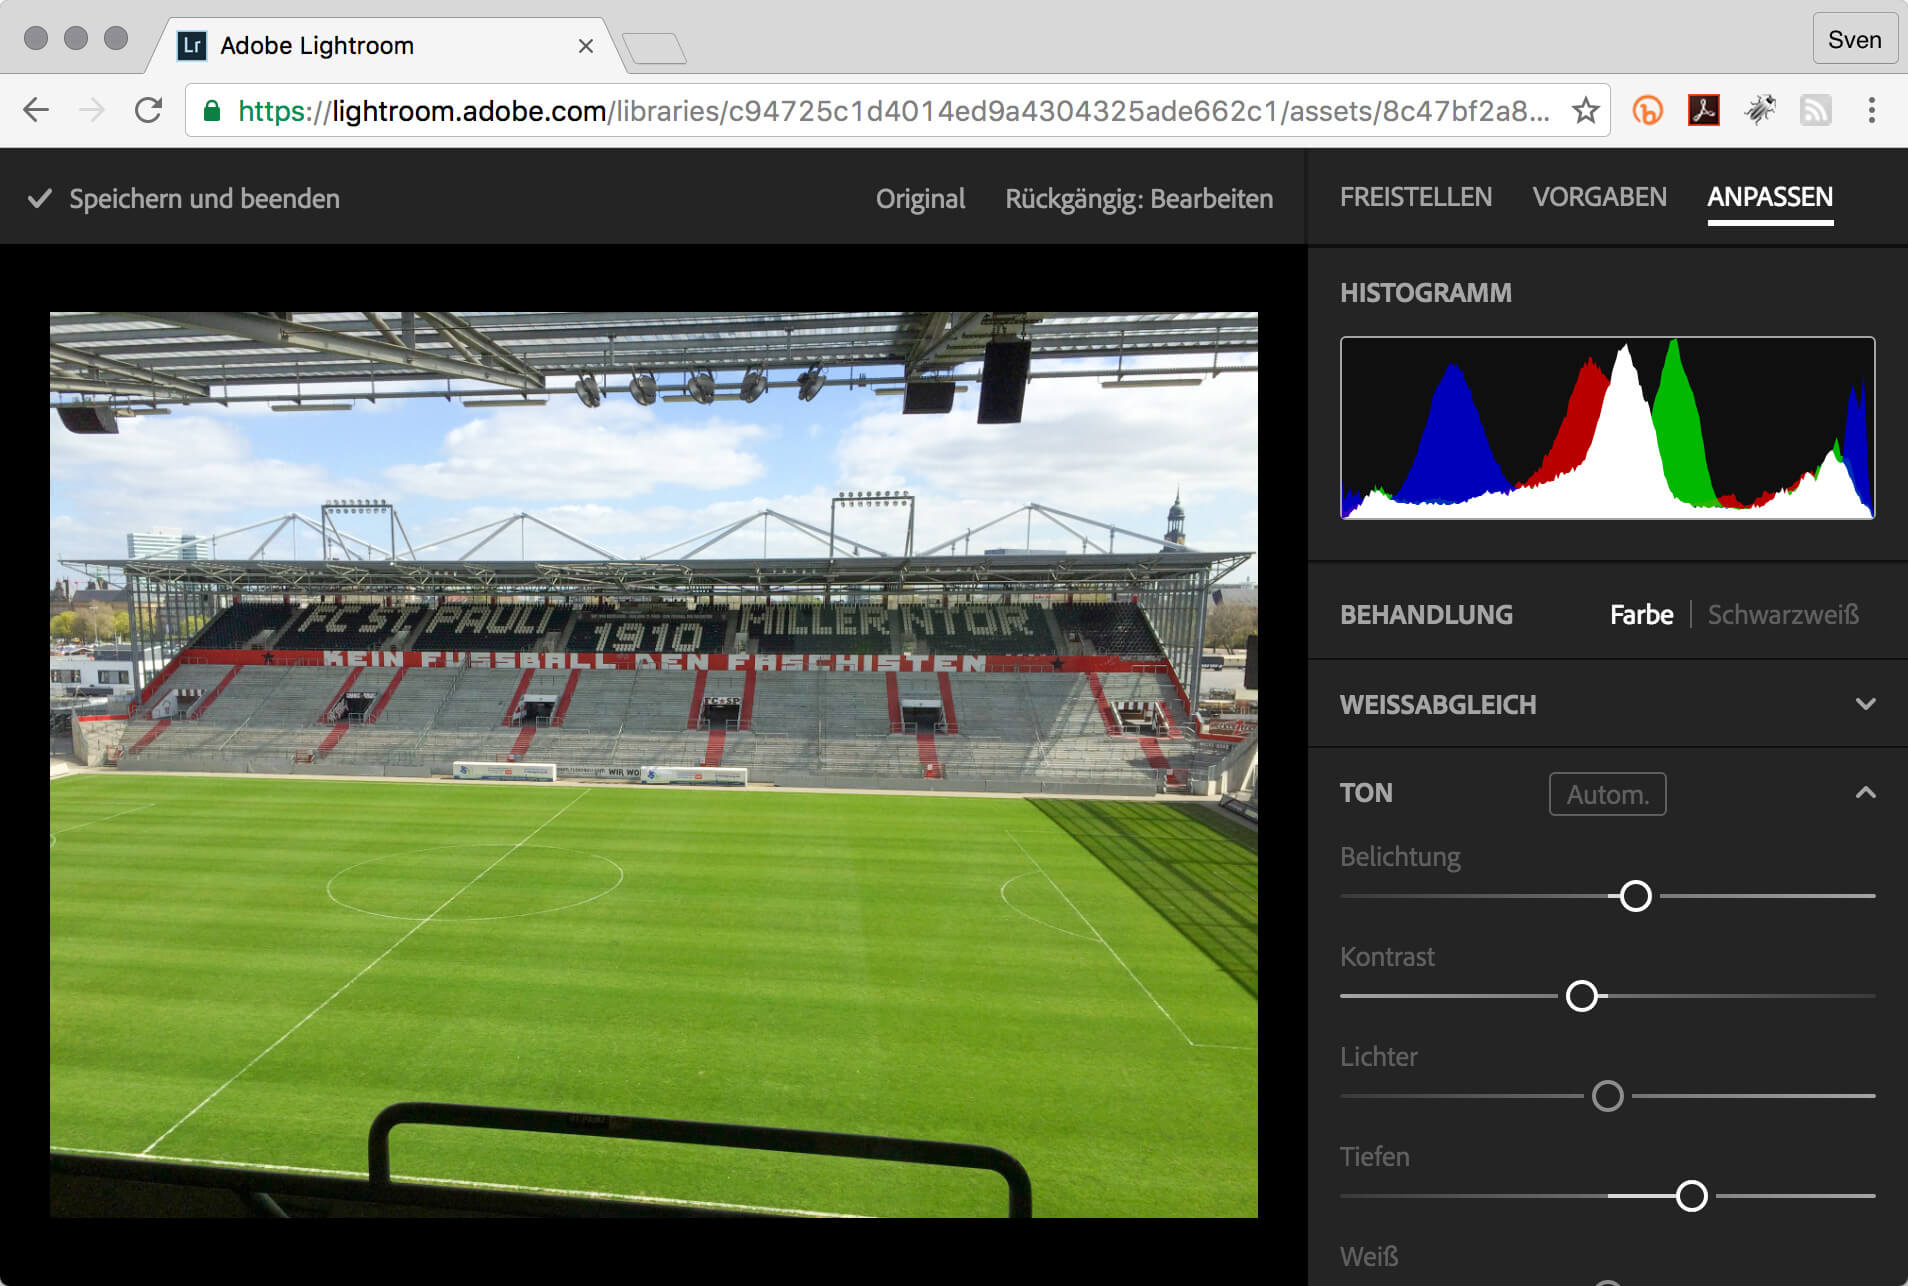Open the Adobe Acrobat extension icon
Viewport: 1908px width, 1286px height.
pos(1703,110)
